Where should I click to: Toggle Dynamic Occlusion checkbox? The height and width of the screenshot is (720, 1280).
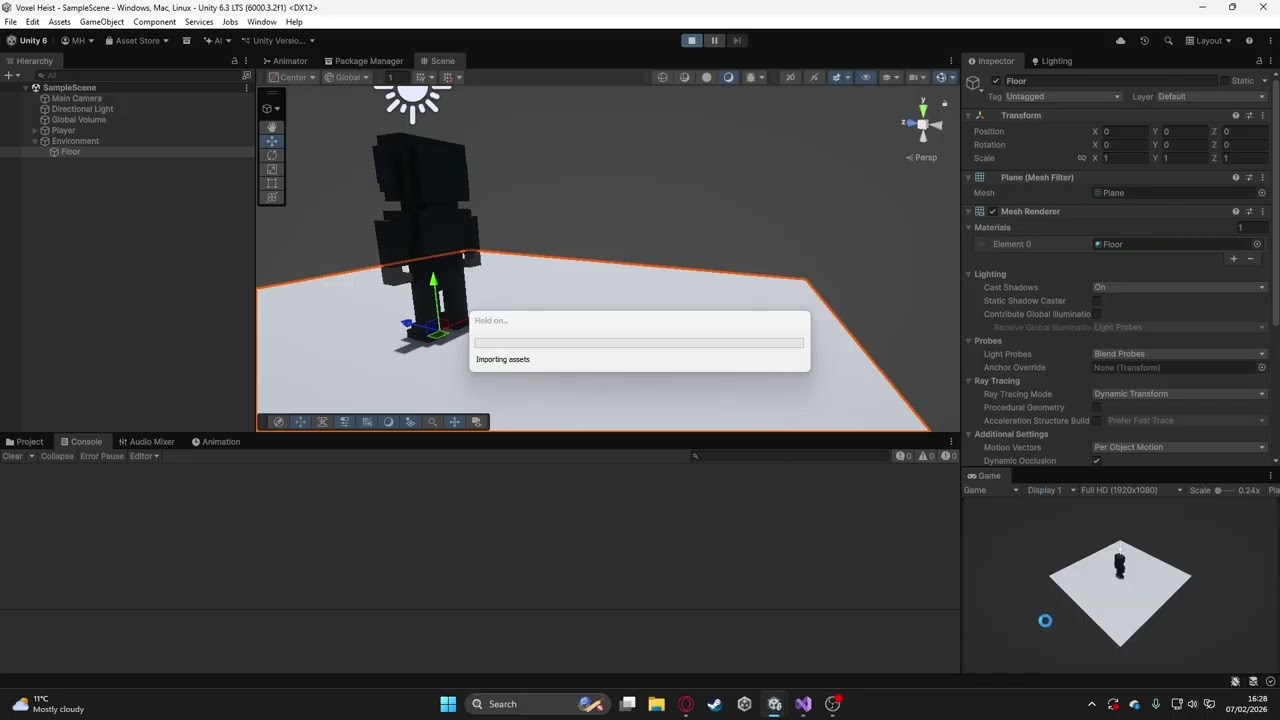(1098, 461)
